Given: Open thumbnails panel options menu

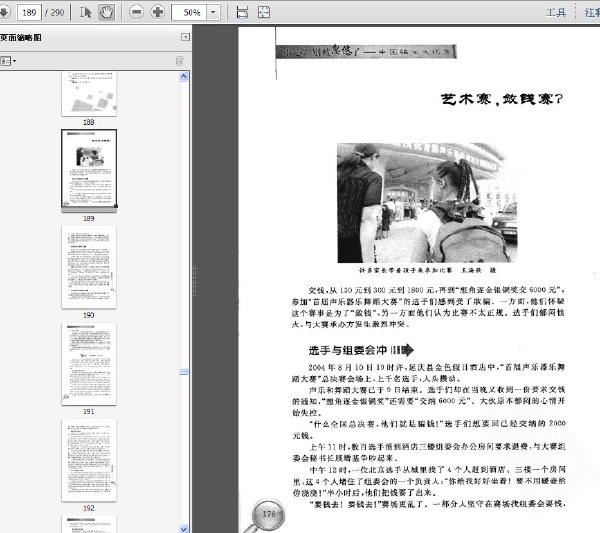Looking at the screenshot, I should pos(8,61).
